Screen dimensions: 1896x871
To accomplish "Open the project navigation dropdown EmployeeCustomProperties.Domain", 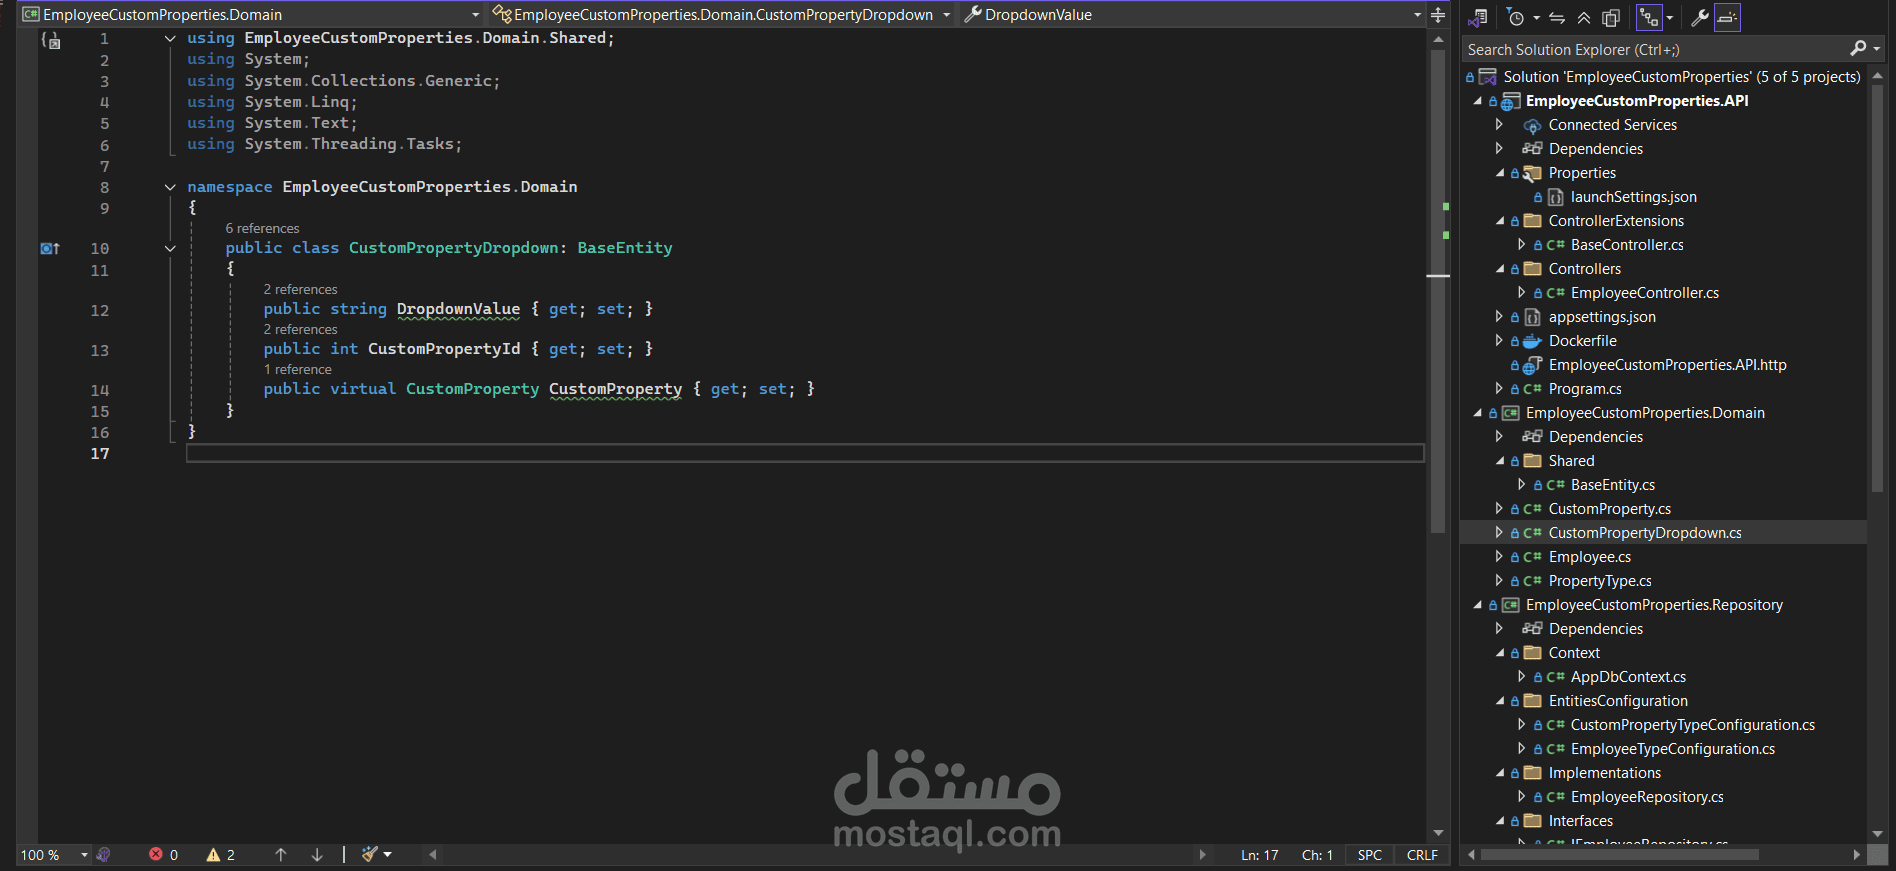I will (251, 14).
